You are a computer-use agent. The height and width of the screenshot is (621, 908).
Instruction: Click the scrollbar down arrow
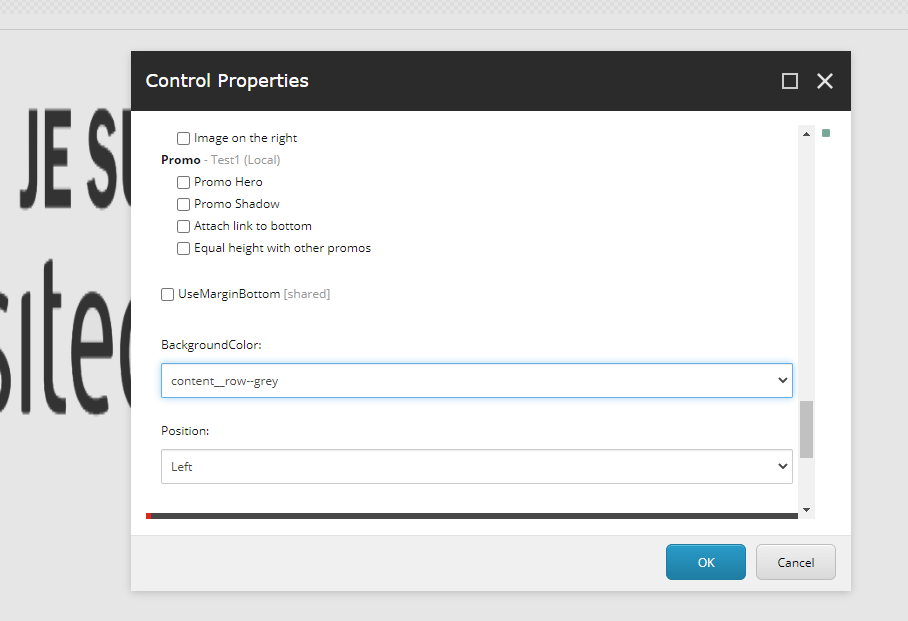806,510
